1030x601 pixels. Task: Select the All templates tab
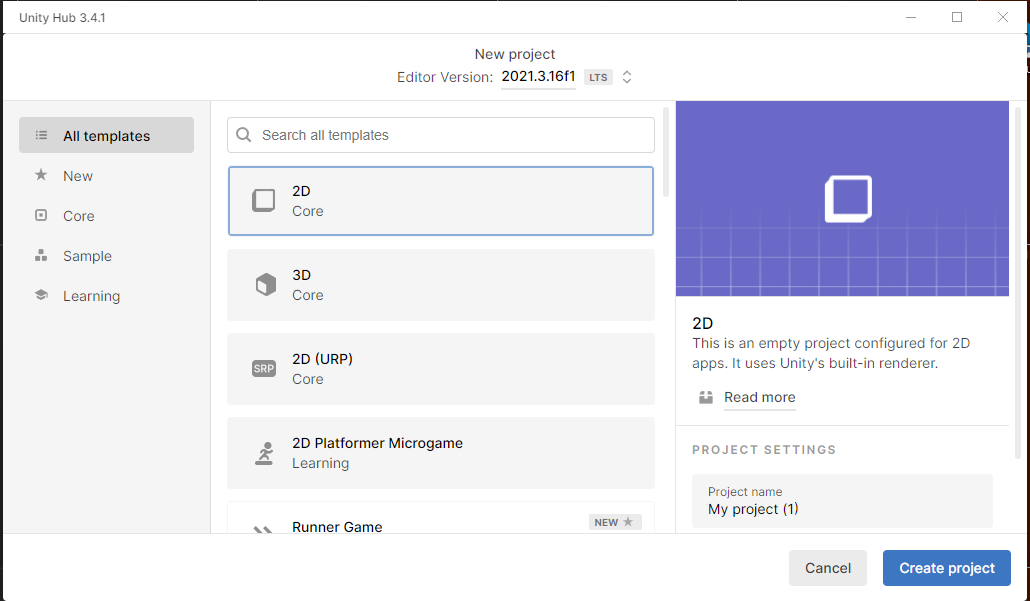[x=106, y=136]
